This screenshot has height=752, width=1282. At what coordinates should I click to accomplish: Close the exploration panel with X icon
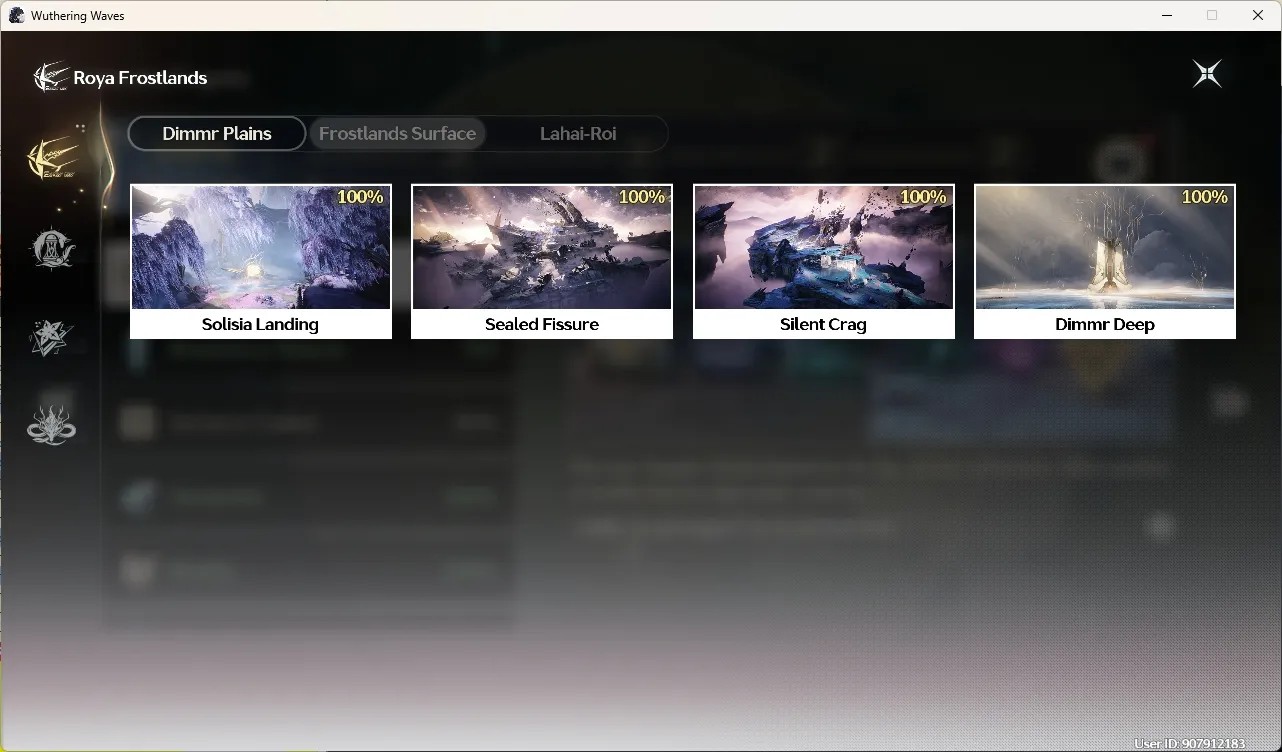1207,74
